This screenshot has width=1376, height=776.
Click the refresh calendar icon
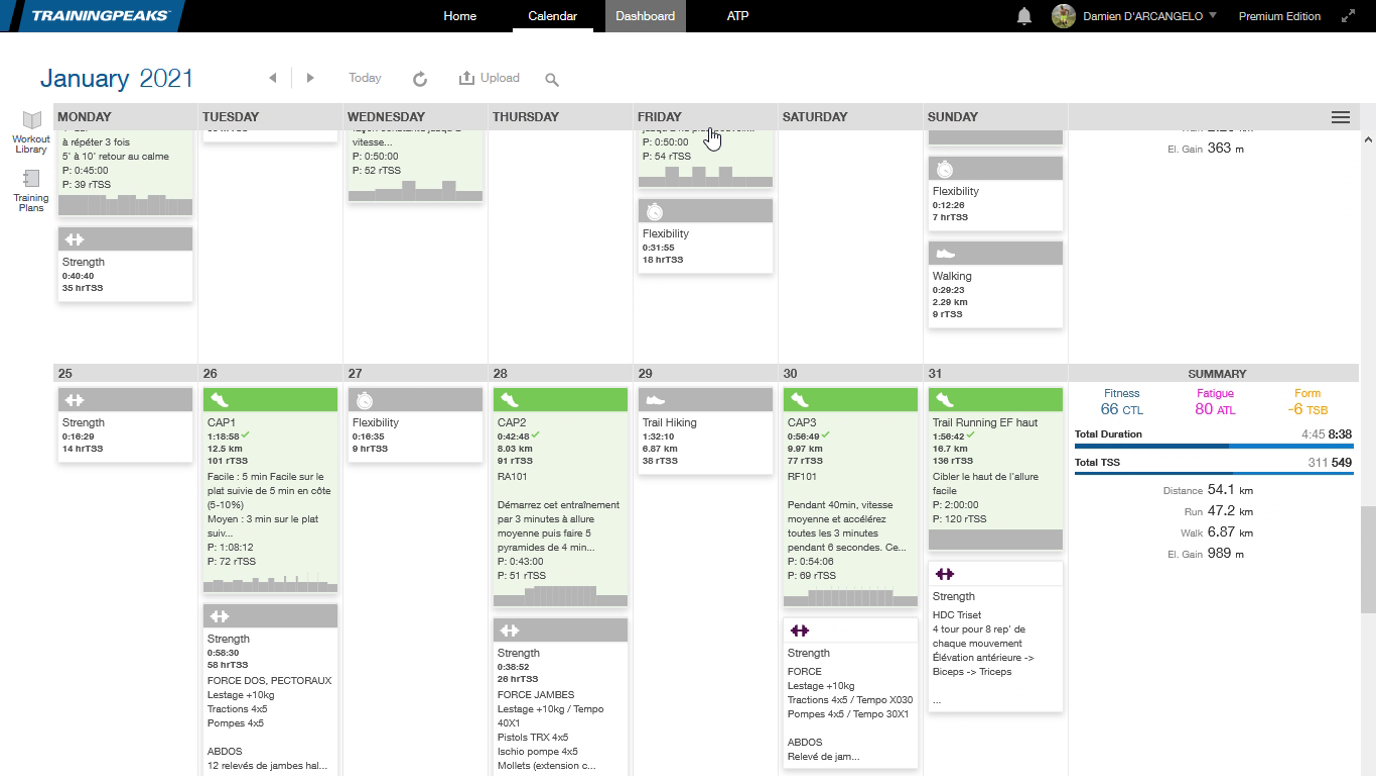420,79
